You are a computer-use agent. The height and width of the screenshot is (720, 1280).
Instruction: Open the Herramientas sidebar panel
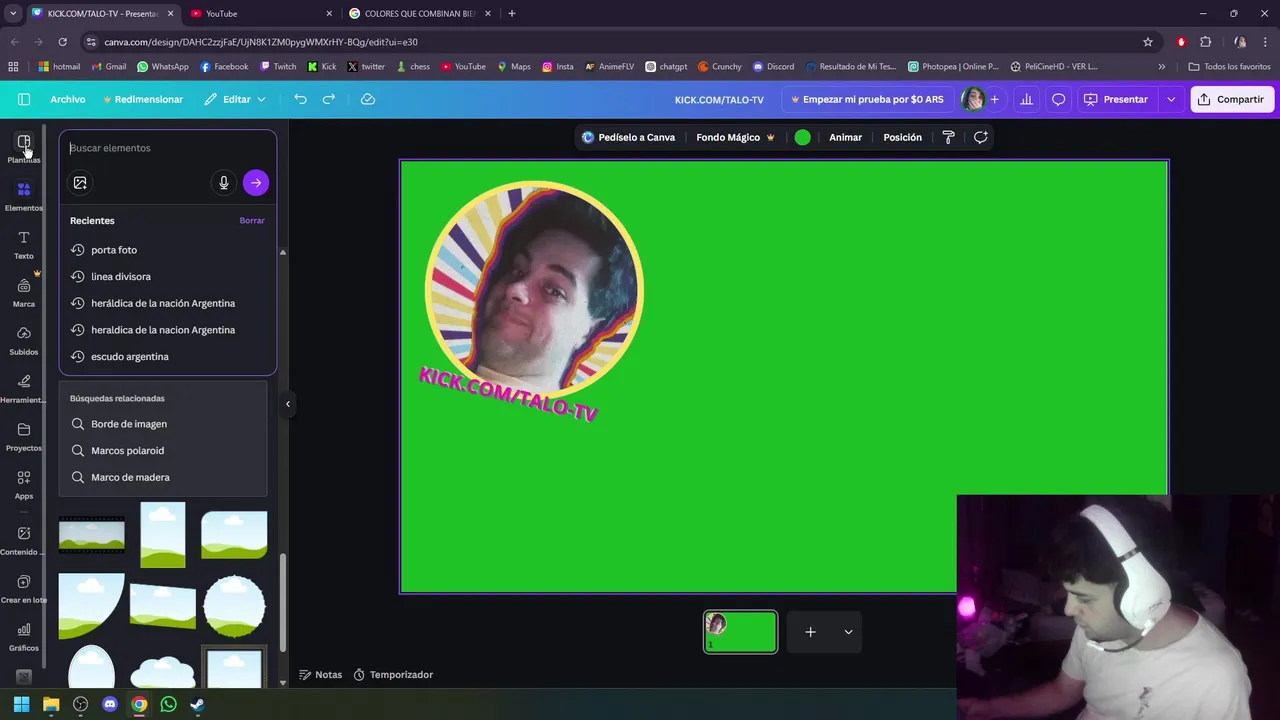(x=24, y=388)
